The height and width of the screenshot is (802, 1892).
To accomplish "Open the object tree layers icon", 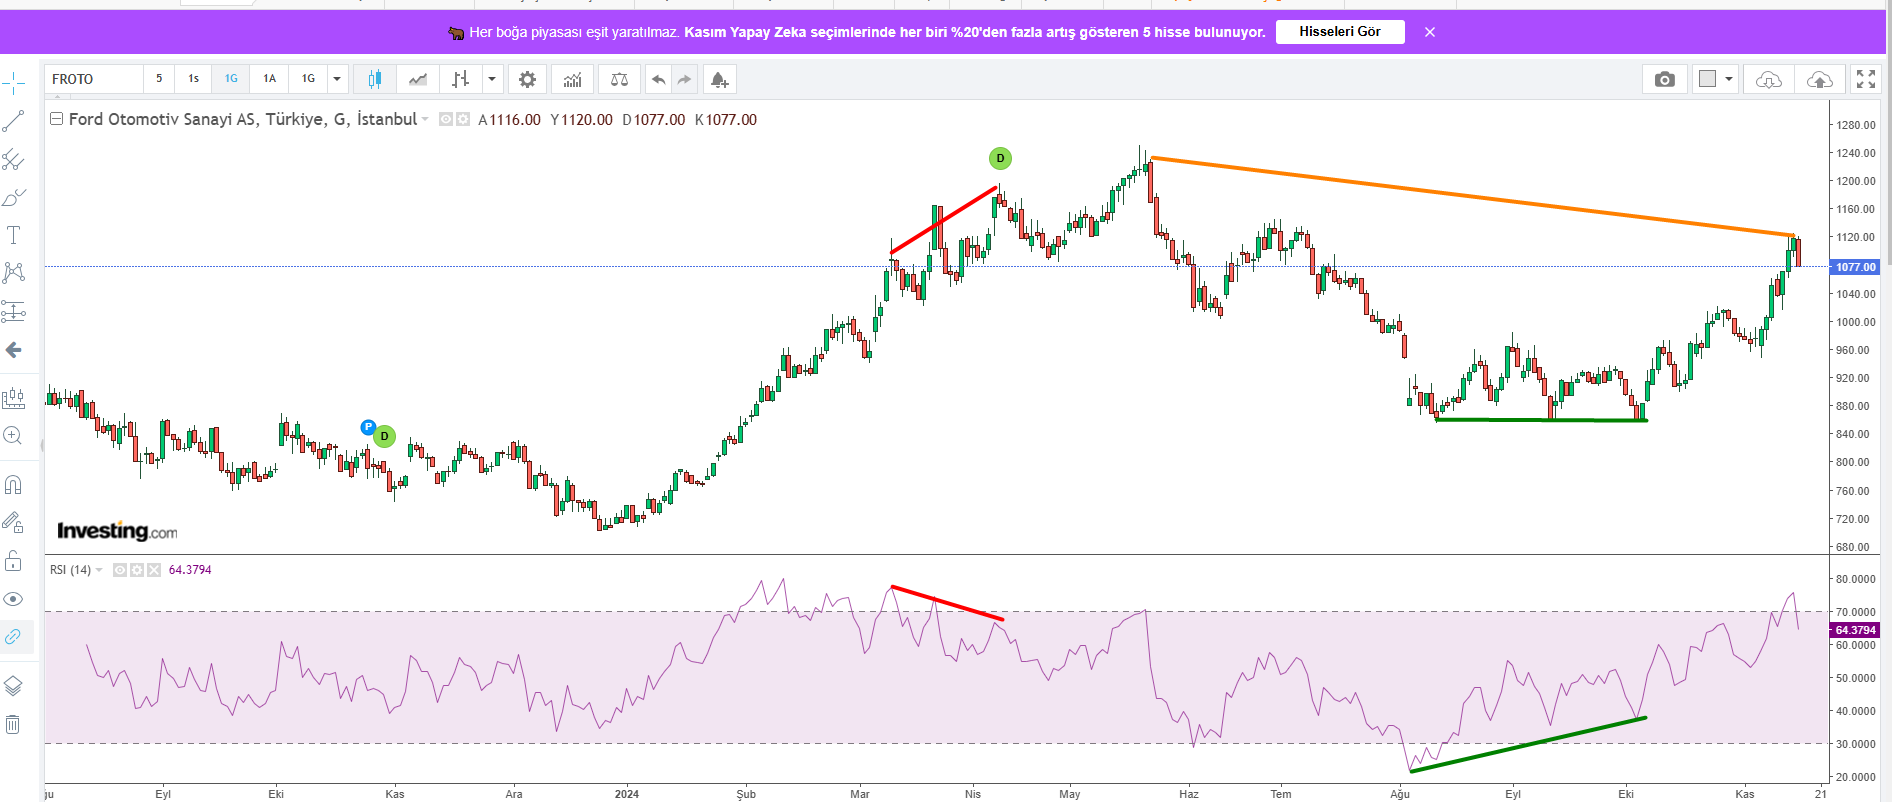I will click(14, 686).
